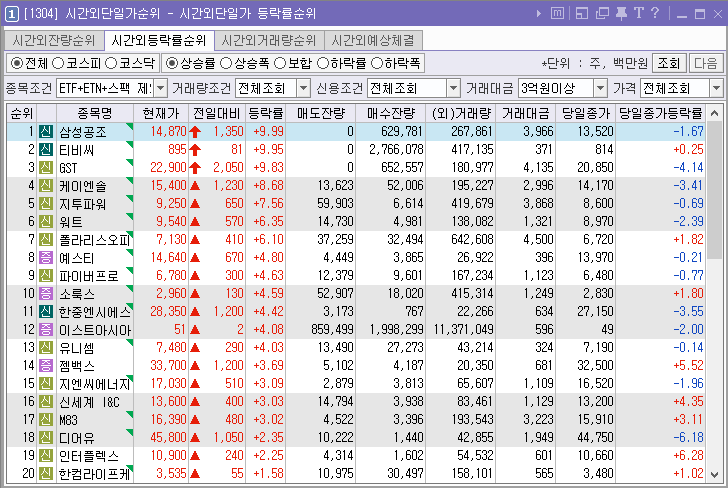This screenshot has width=728, height=488.
Task: Click the 신 badge next to 지투파워
Action: tap(46, 204)
